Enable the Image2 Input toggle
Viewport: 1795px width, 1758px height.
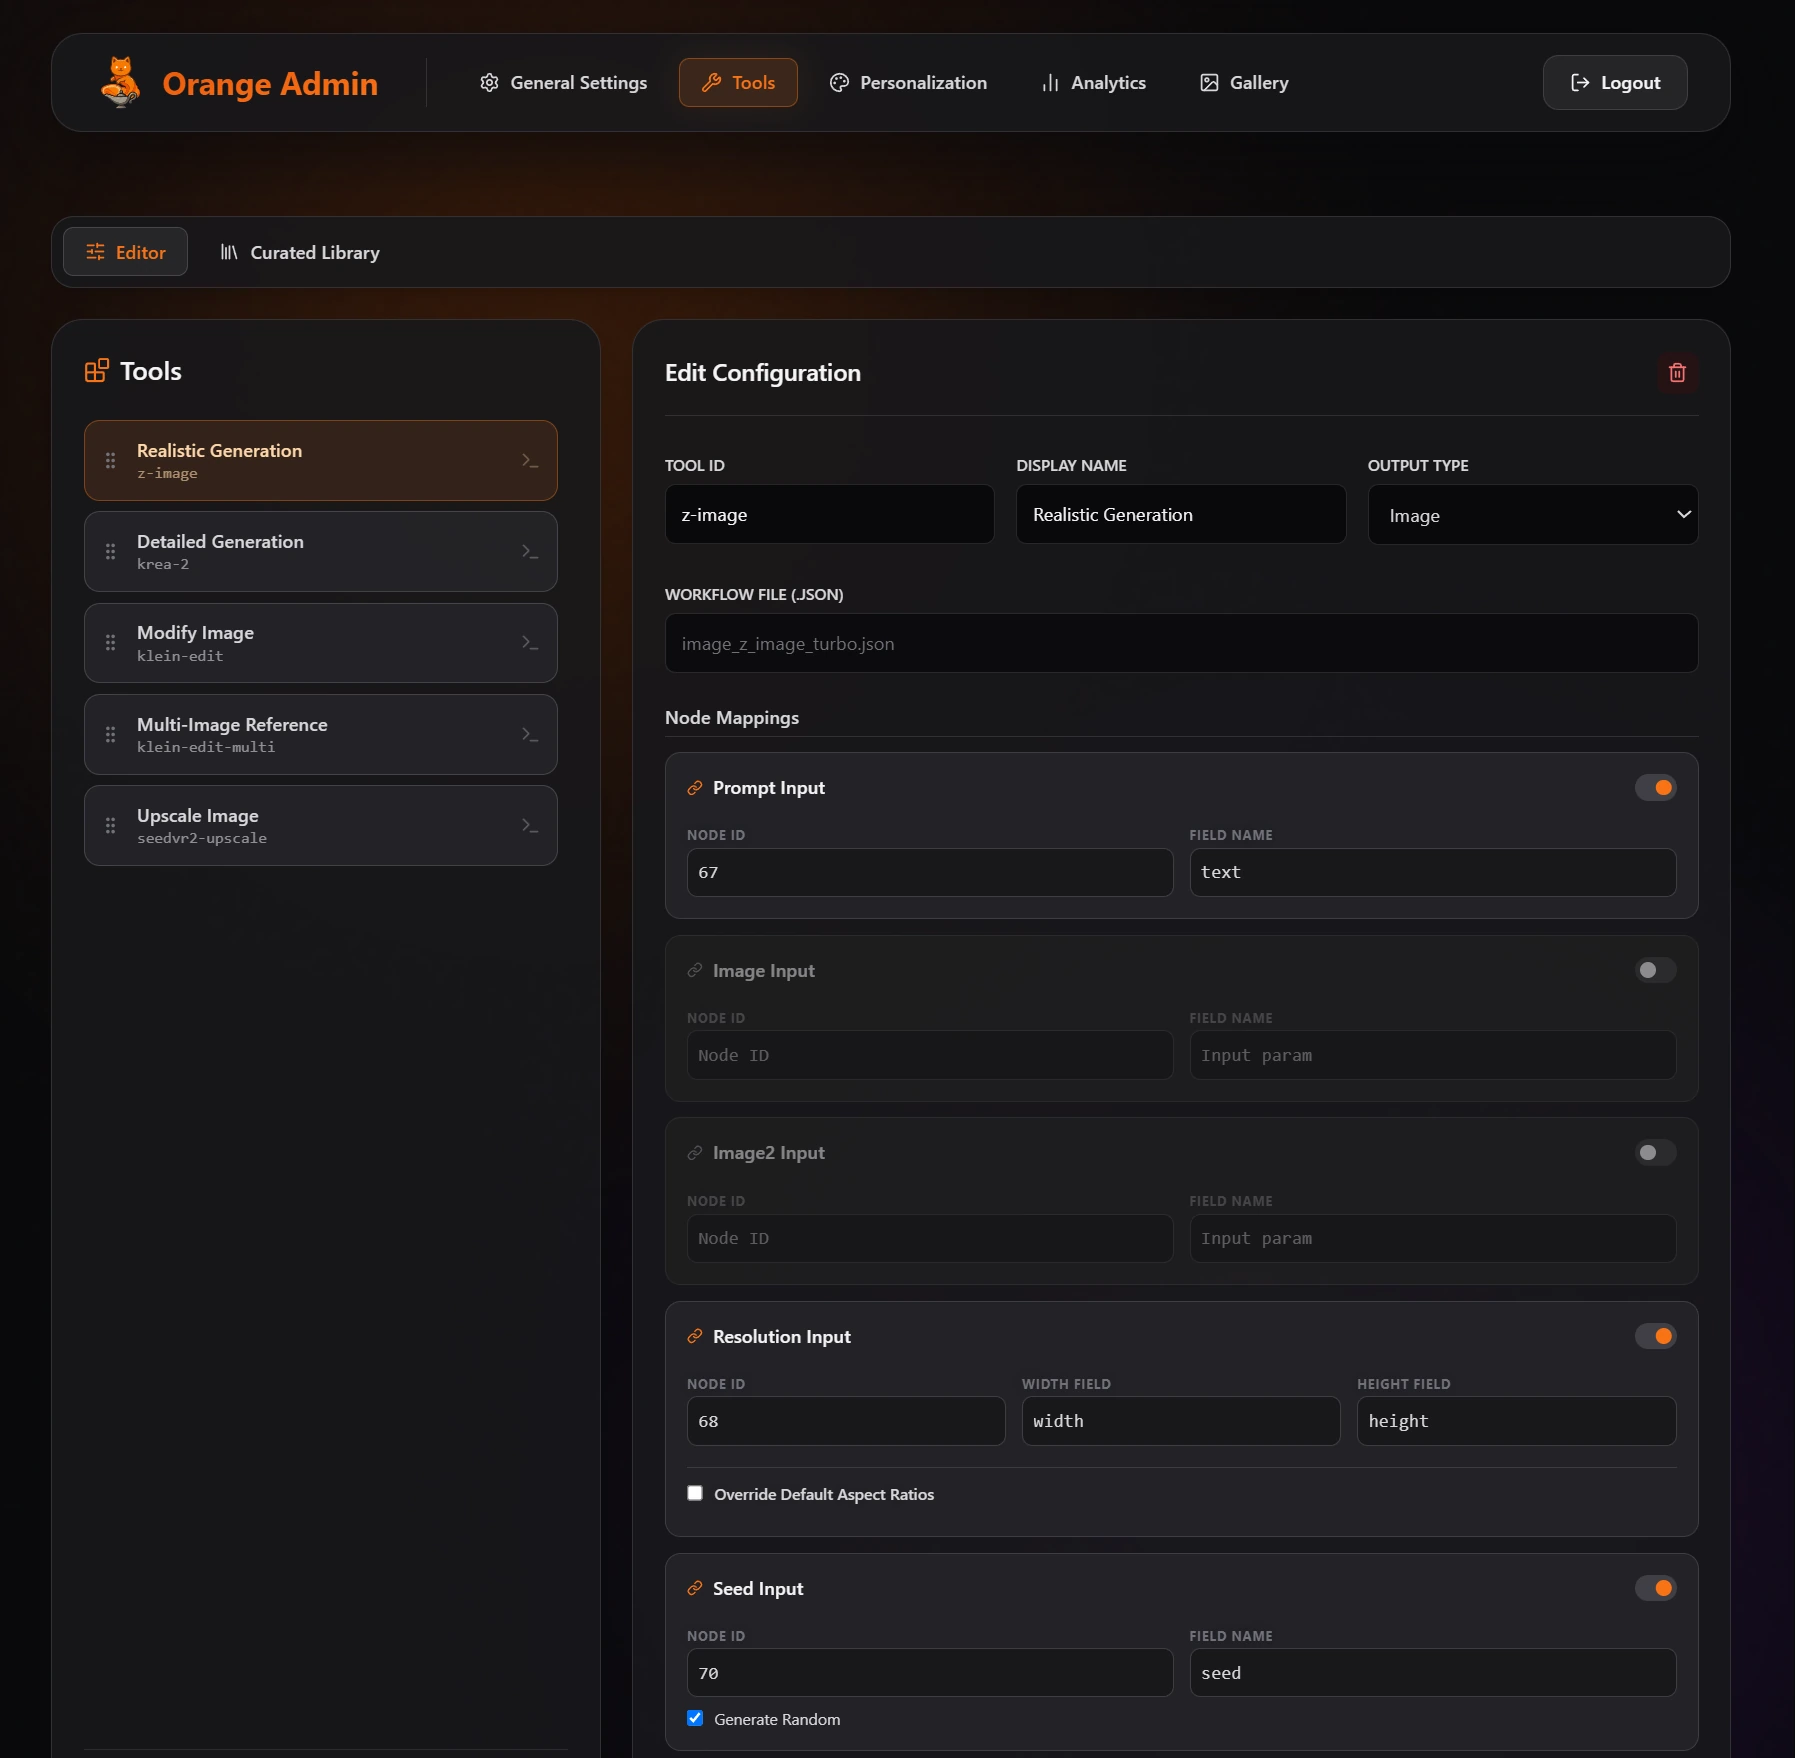coord(1655,1153)
